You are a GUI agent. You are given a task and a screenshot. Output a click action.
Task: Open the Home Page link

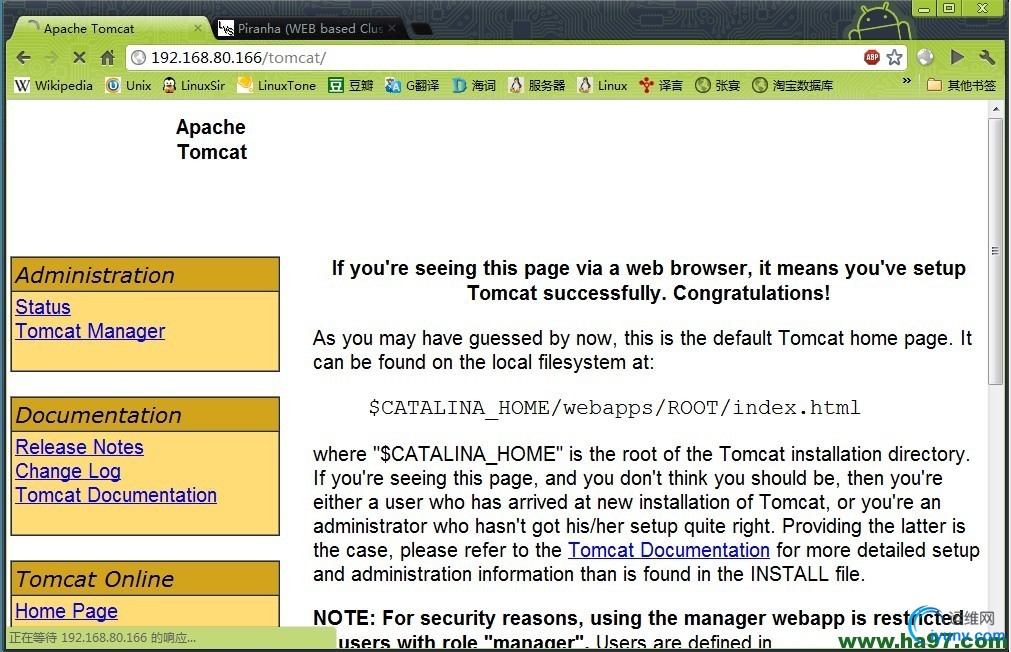pos(66,611)
